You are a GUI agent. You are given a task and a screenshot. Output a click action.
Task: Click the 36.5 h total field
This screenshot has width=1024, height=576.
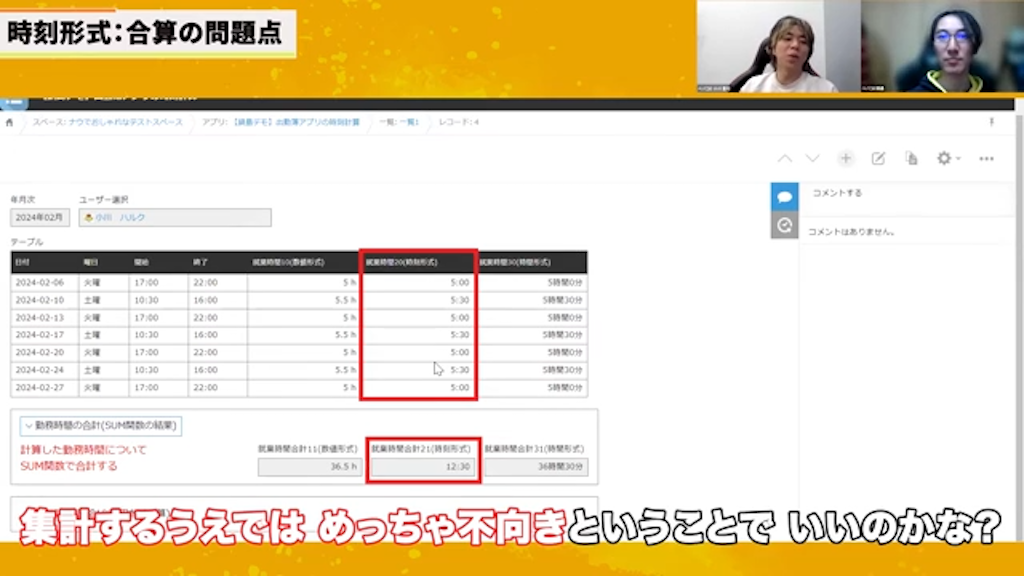click(x=308, y=467)
